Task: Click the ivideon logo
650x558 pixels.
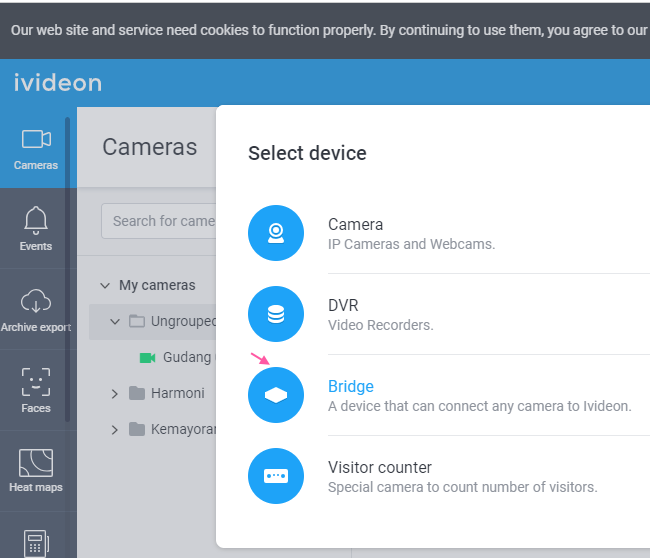Action: pyautogui.click(x=58, y=83)
